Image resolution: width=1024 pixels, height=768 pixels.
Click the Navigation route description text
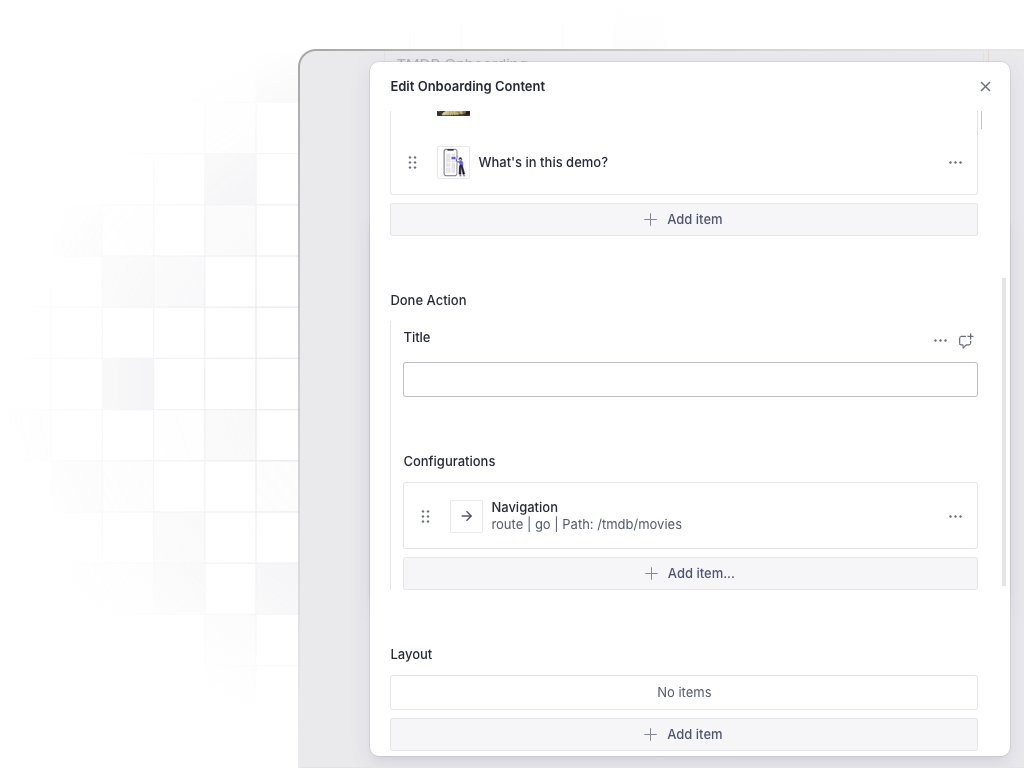coord(587,524)
